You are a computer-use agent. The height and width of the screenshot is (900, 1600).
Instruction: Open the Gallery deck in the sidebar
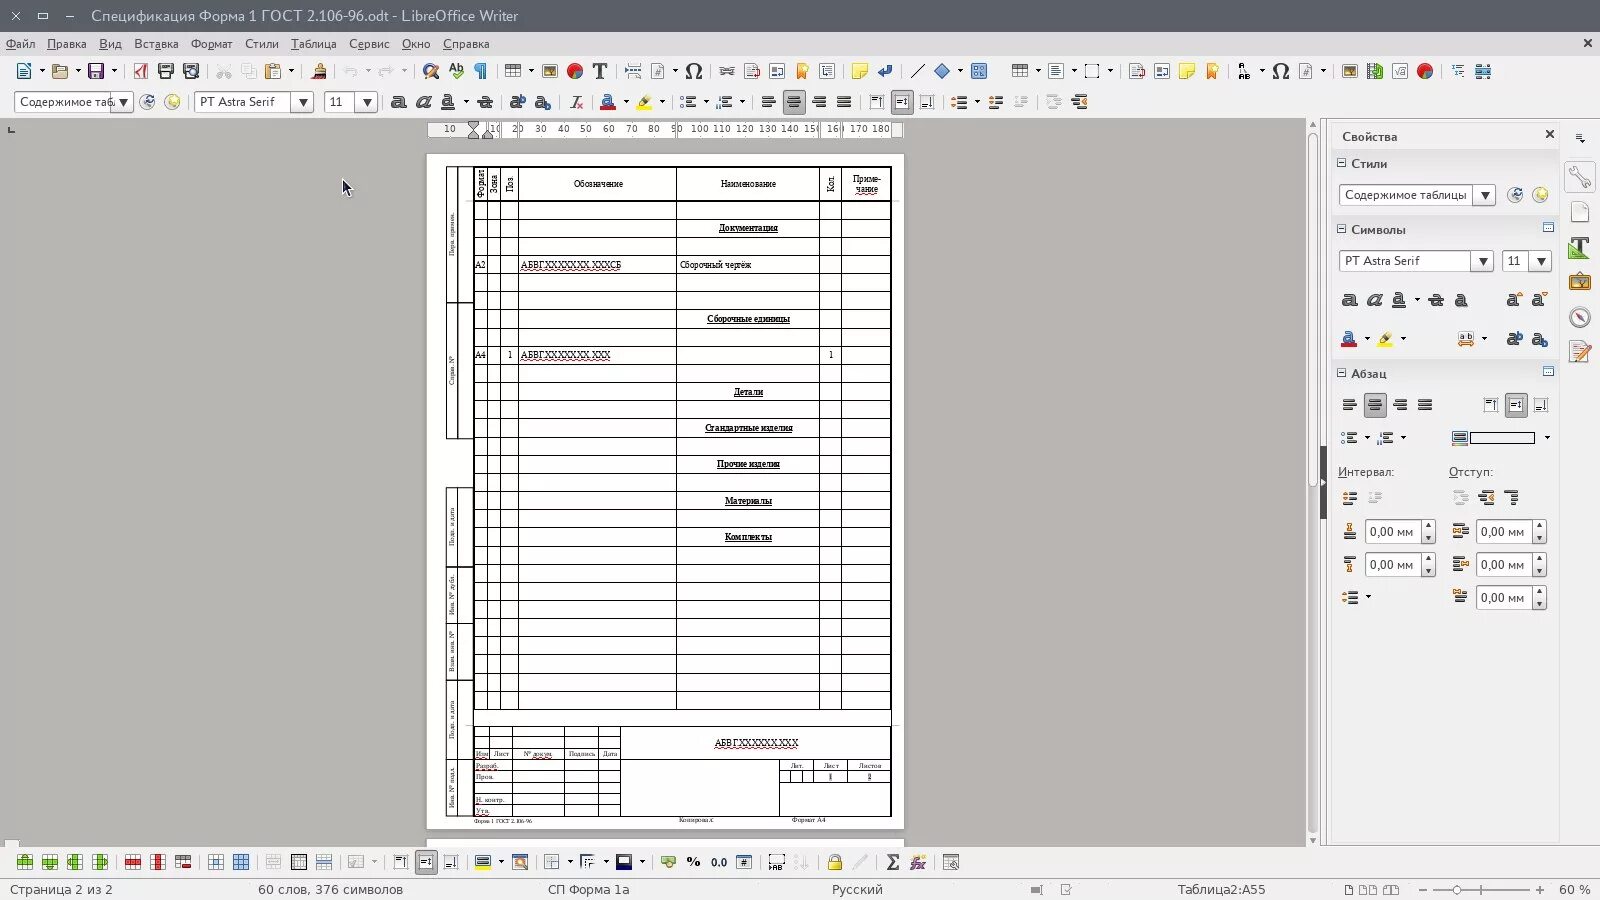click(1580, 283)
